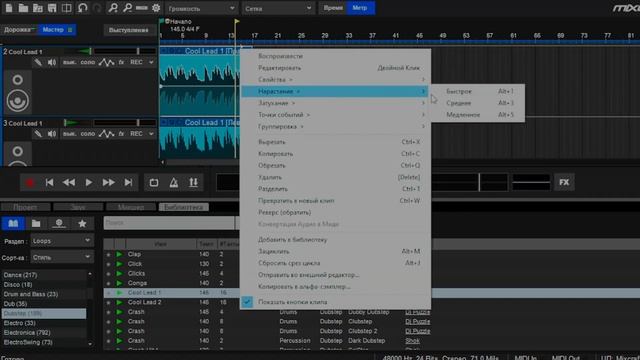Screen dimensions: 640x360
Task: Select Разделить in the context menu
Action: [x=335, y=189]
